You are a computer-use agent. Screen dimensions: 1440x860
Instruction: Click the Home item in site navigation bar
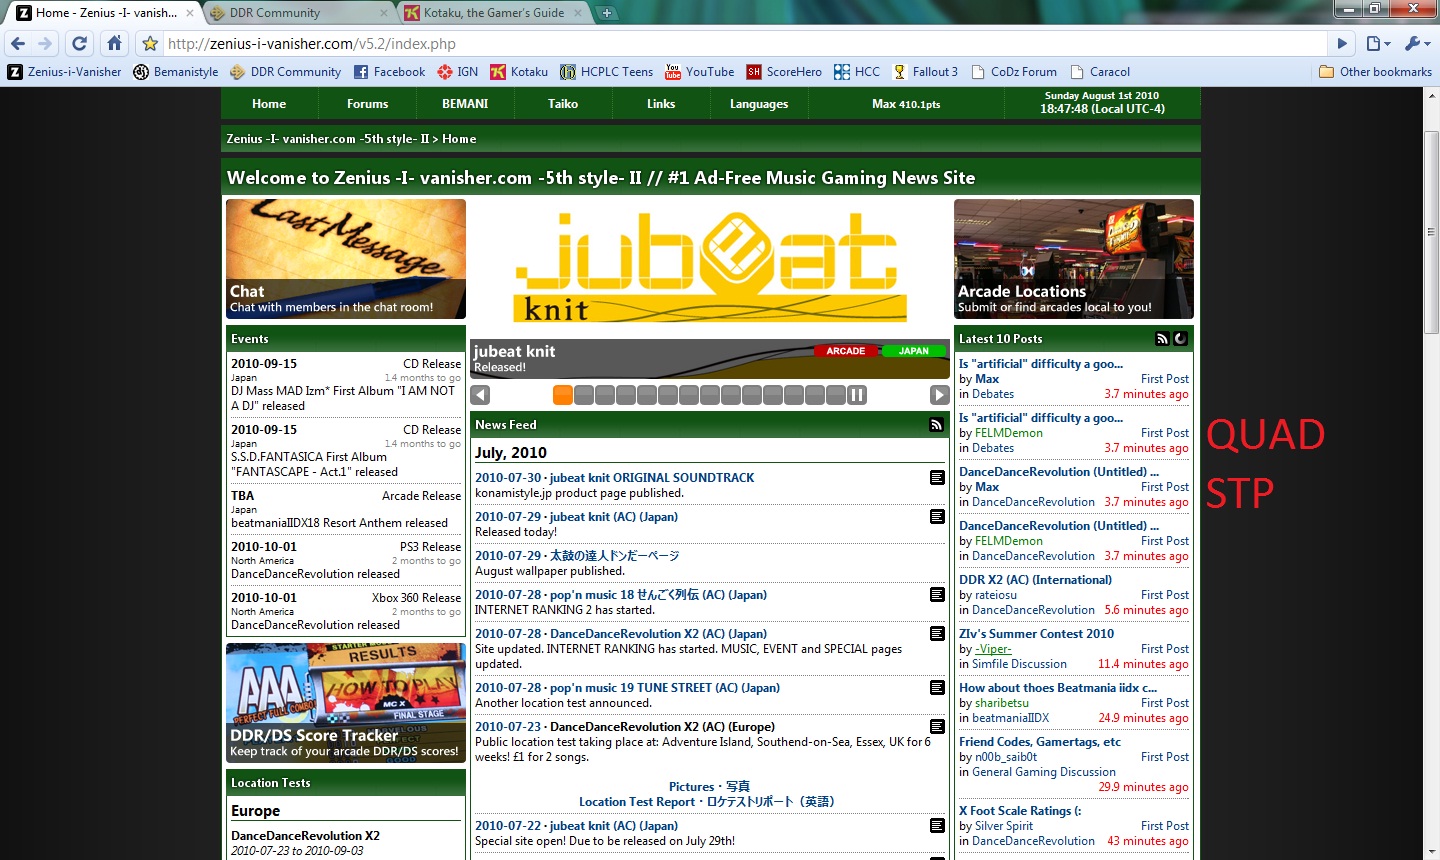click(x=269, y=104)
